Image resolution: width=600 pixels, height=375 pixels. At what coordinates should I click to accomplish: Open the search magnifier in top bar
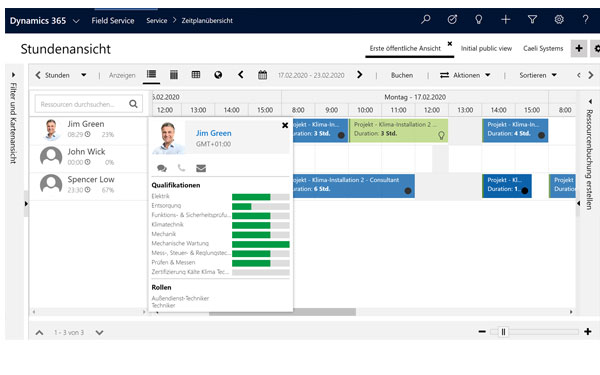coord(426,19)
